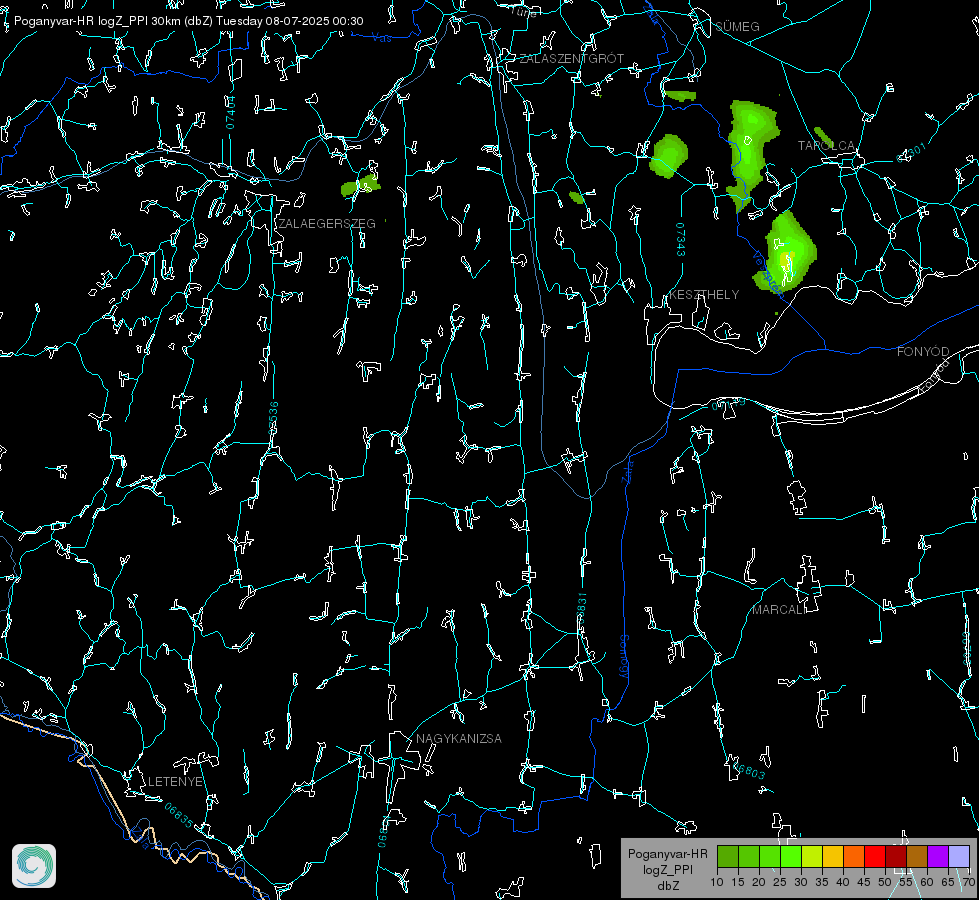Select the 65-70 dBZ lavender swatch
Screen dimensions: 979x900
click(x=958, y=856)
